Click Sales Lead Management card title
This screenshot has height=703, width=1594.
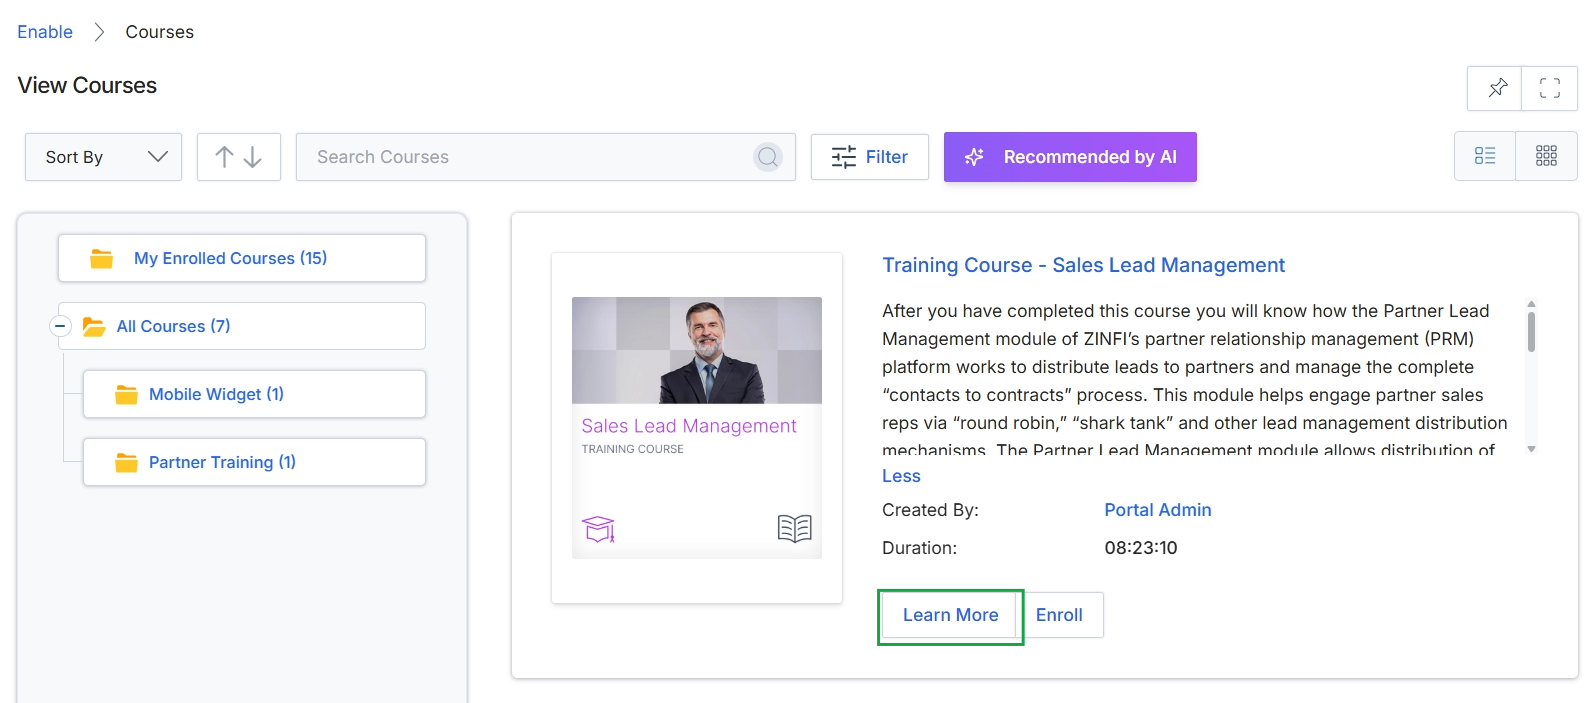689,426
